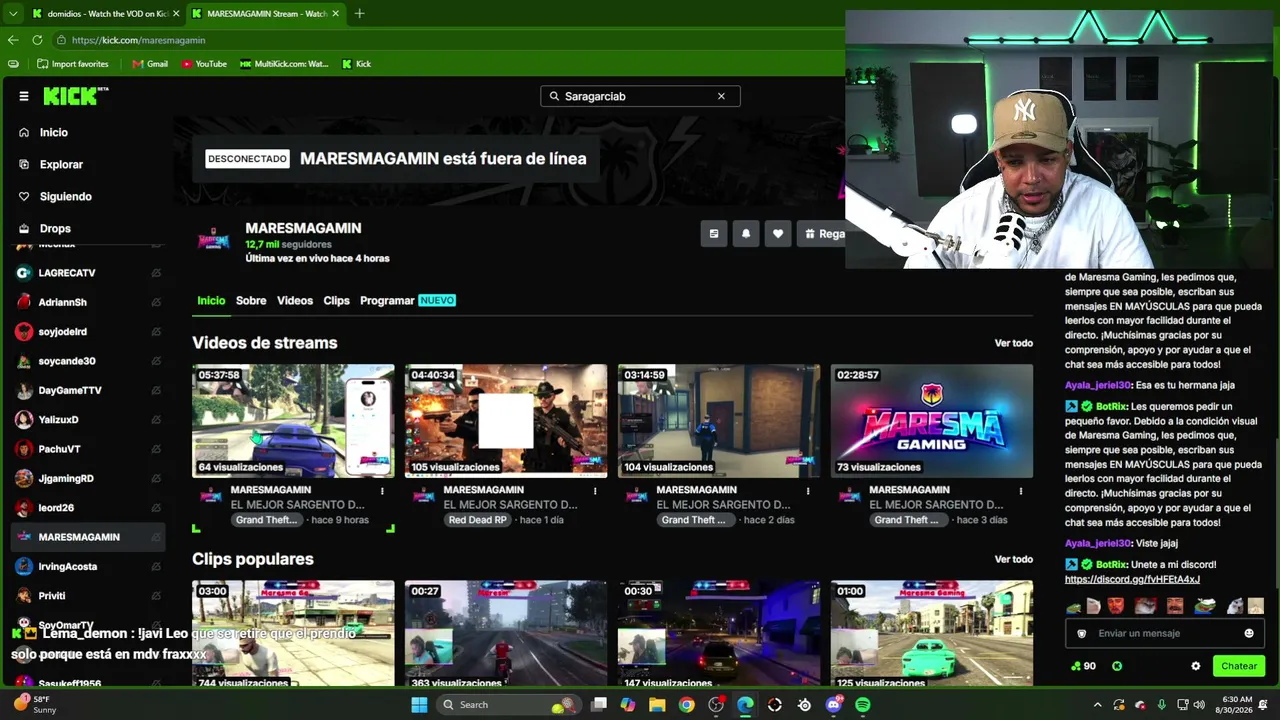Open options for the video from 2 días ago

(x=808, y=491)
